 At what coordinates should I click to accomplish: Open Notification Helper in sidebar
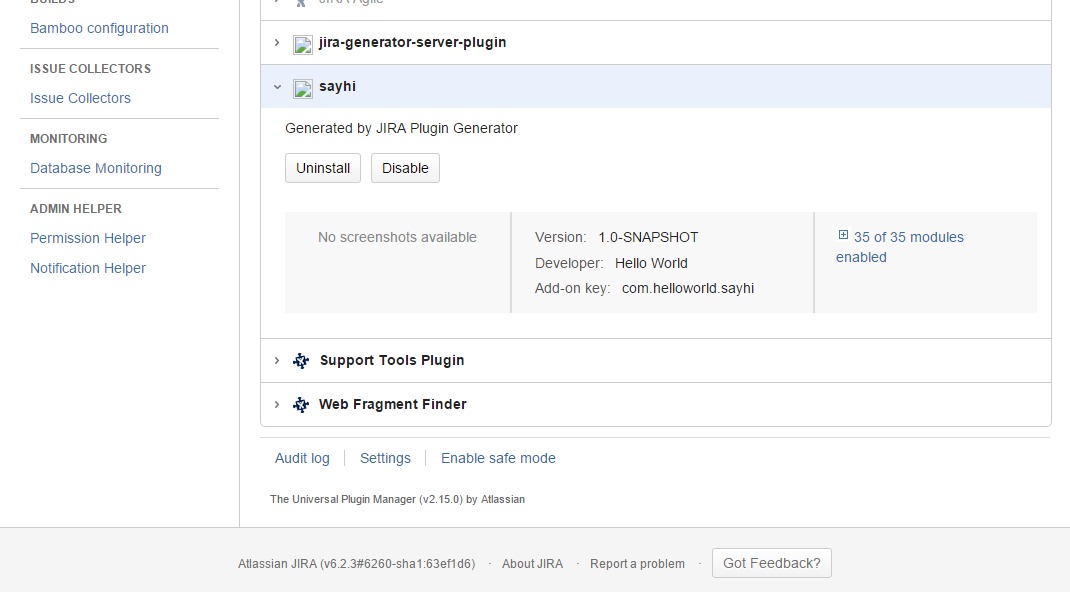click(x=88, y=268)
